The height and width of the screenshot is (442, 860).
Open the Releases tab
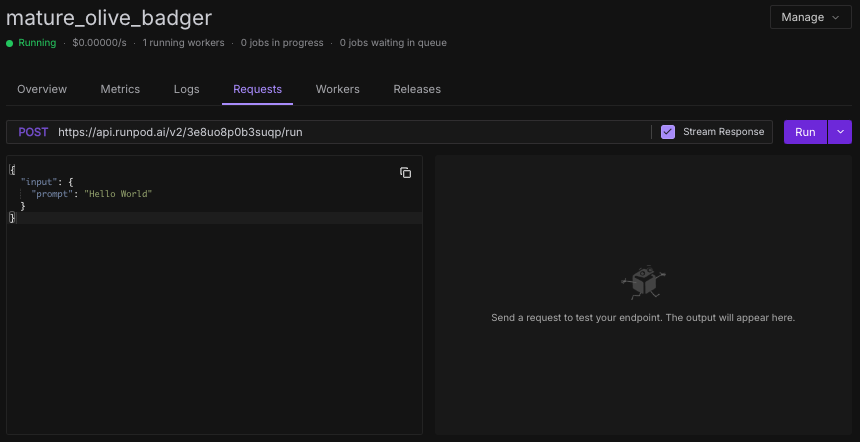(417, 89)
